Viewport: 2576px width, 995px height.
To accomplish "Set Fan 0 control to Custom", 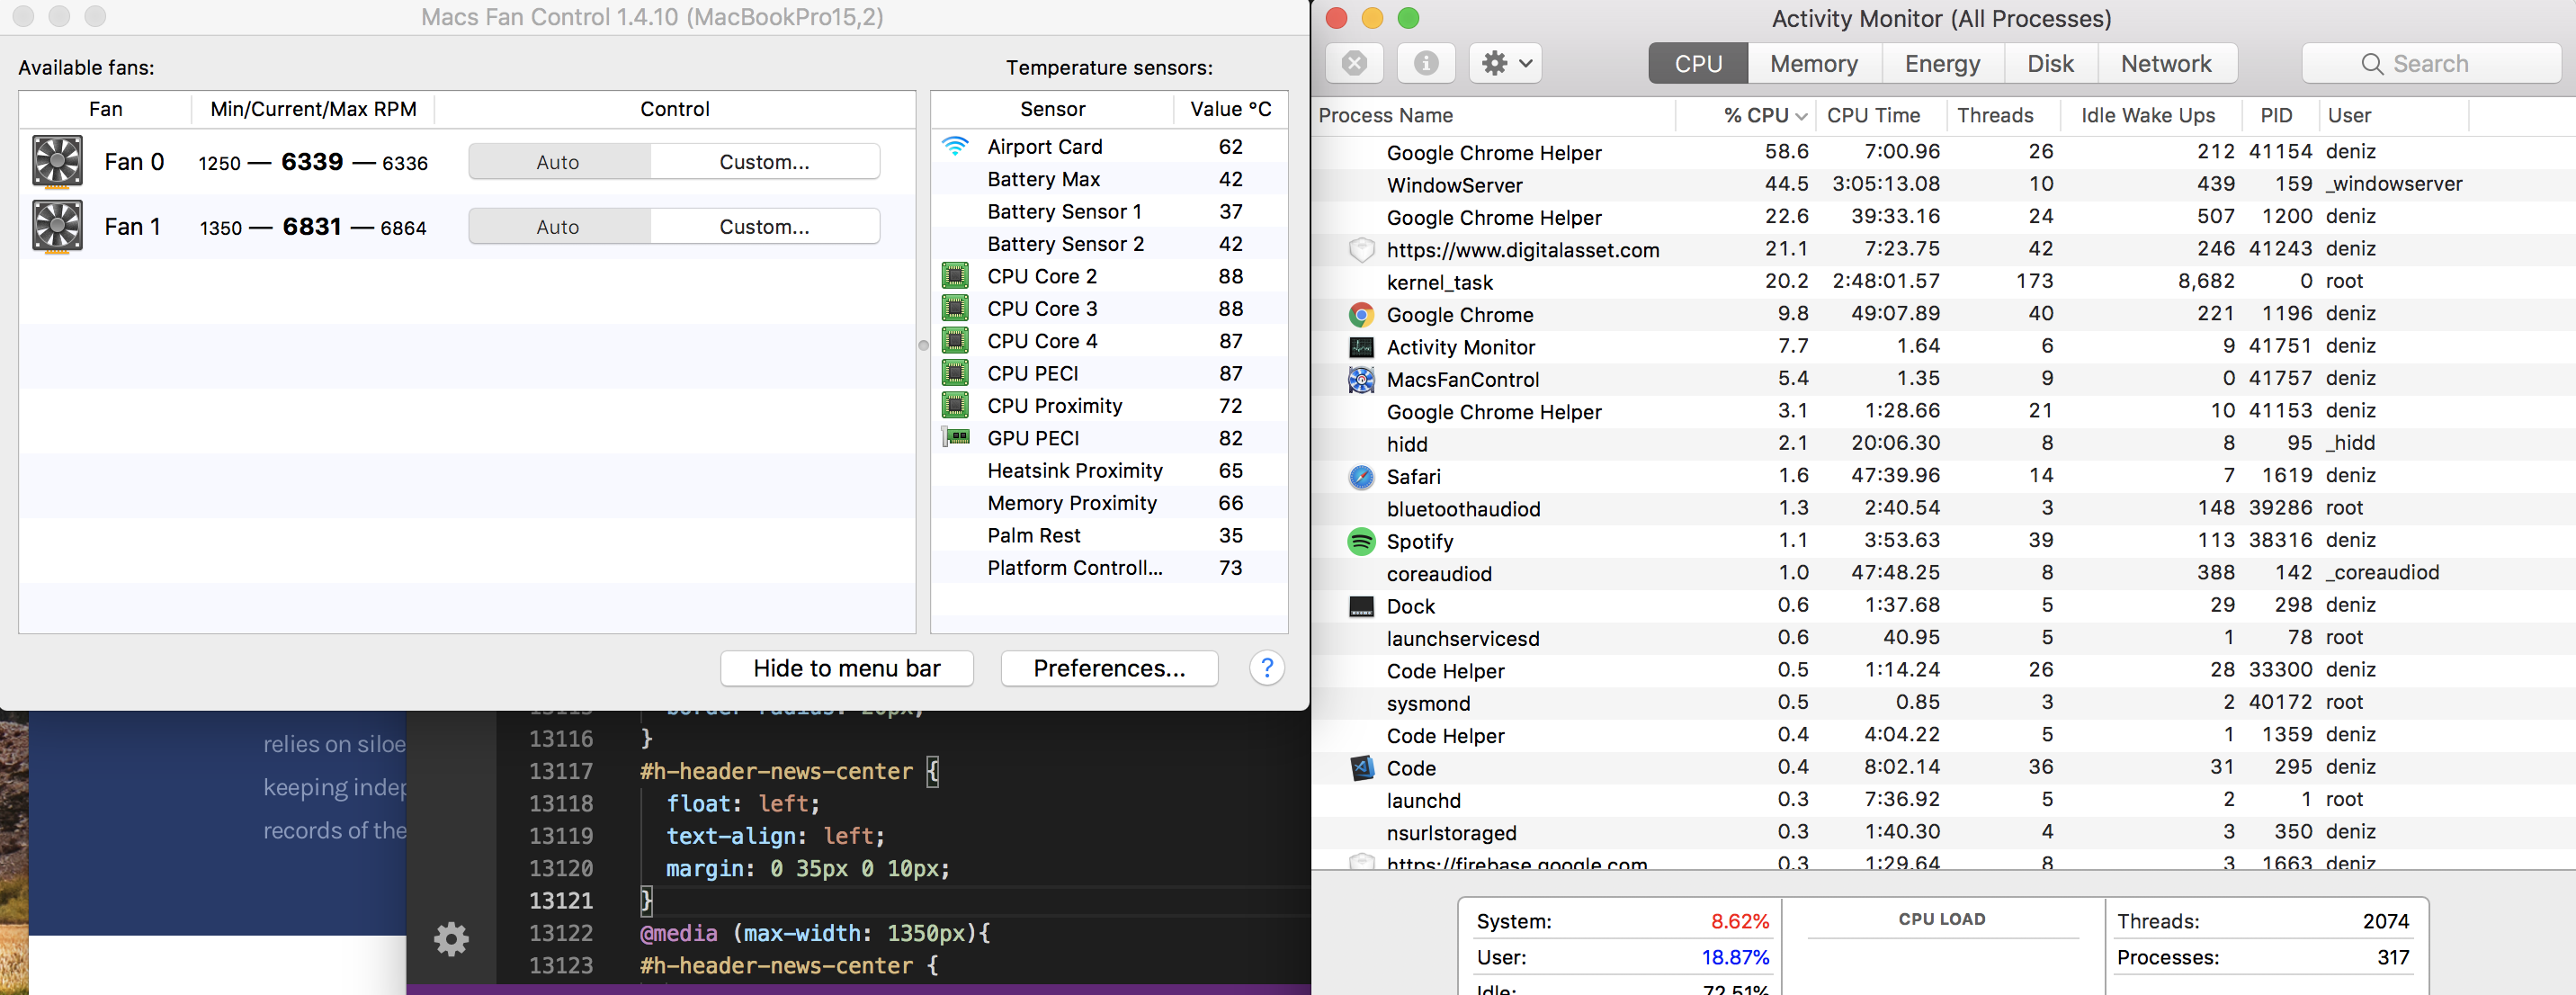I will [764, 162].
